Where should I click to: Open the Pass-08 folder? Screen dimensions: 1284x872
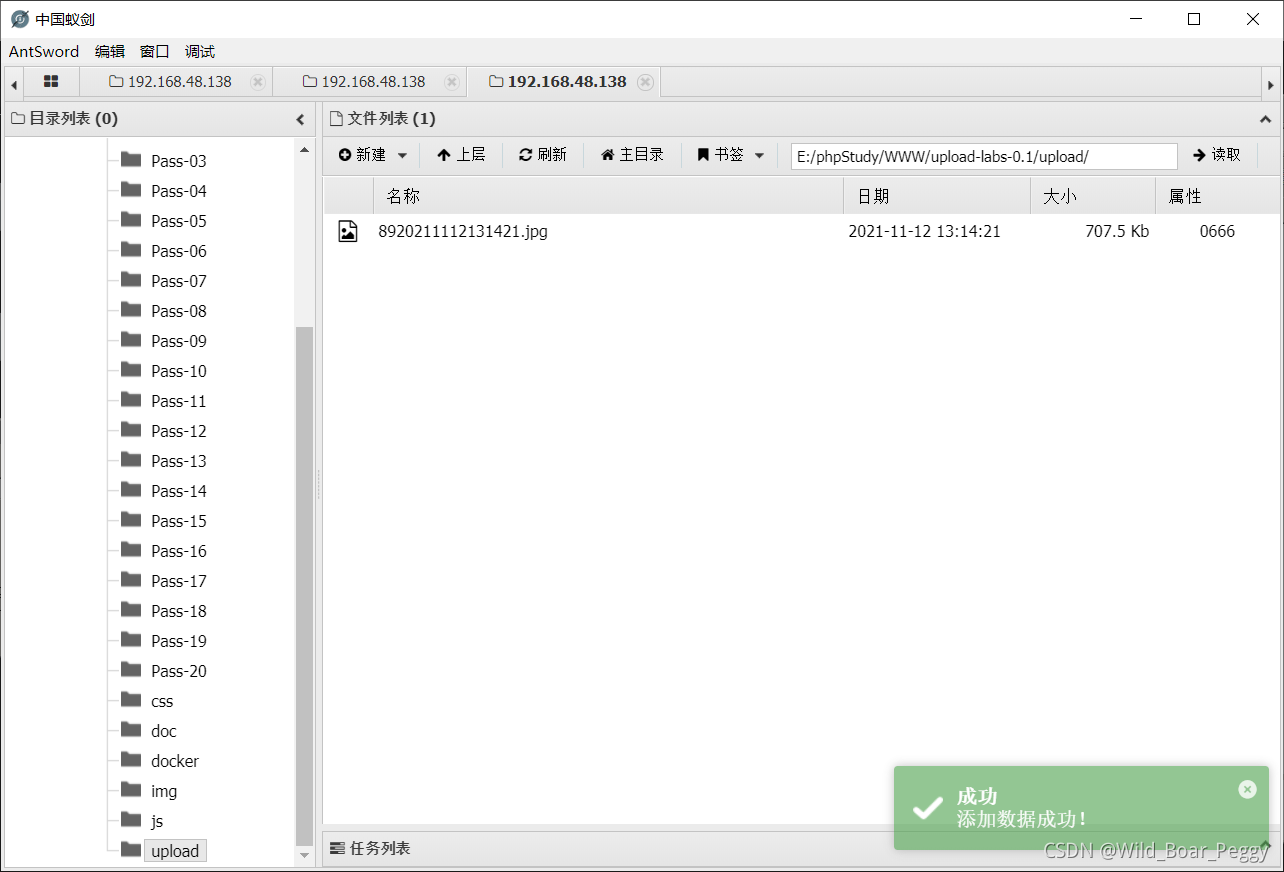click(179, 311)
